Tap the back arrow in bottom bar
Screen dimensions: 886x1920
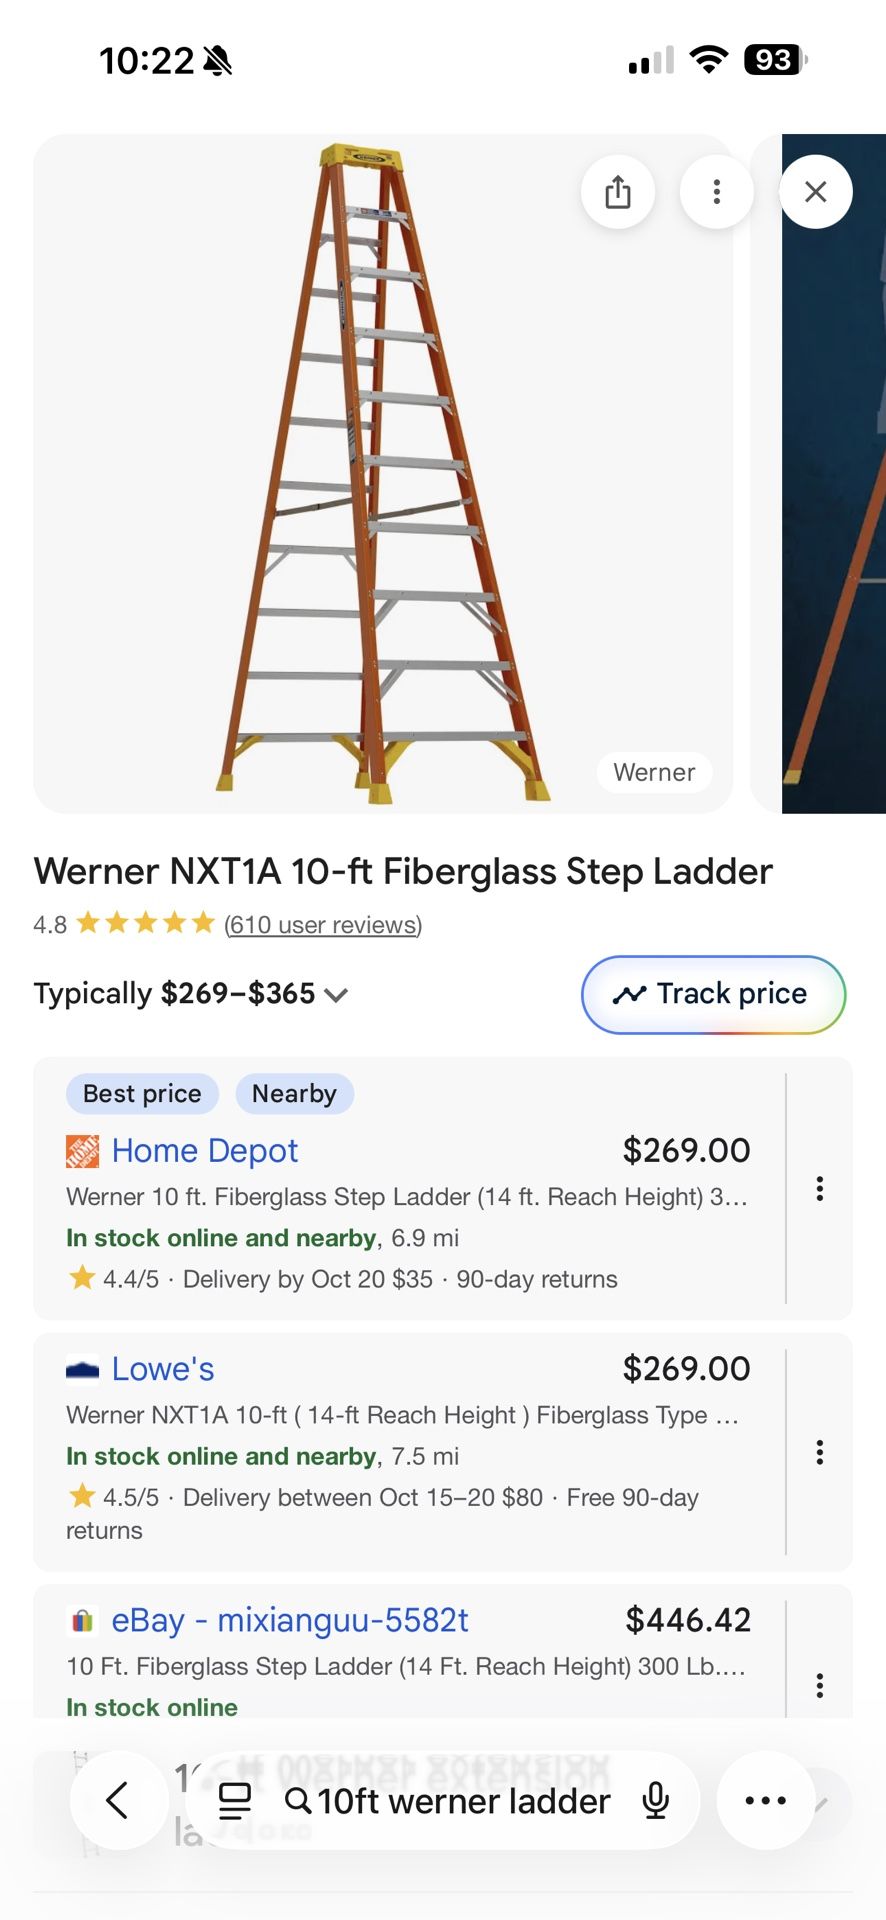(x=117, y=1801)
